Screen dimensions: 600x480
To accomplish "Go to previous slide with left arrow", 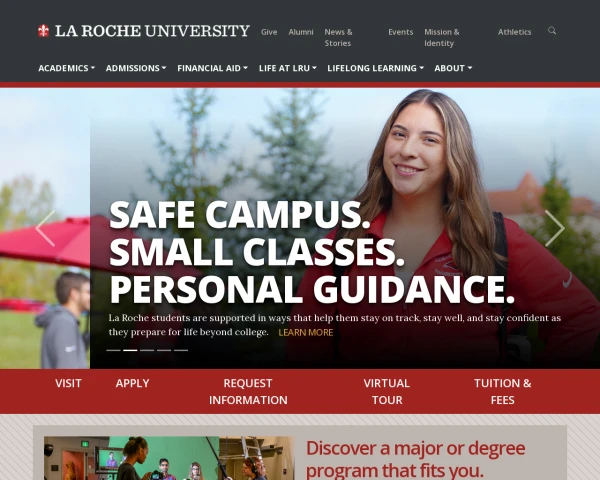I will pyautogui.click(x=45, y=228).
